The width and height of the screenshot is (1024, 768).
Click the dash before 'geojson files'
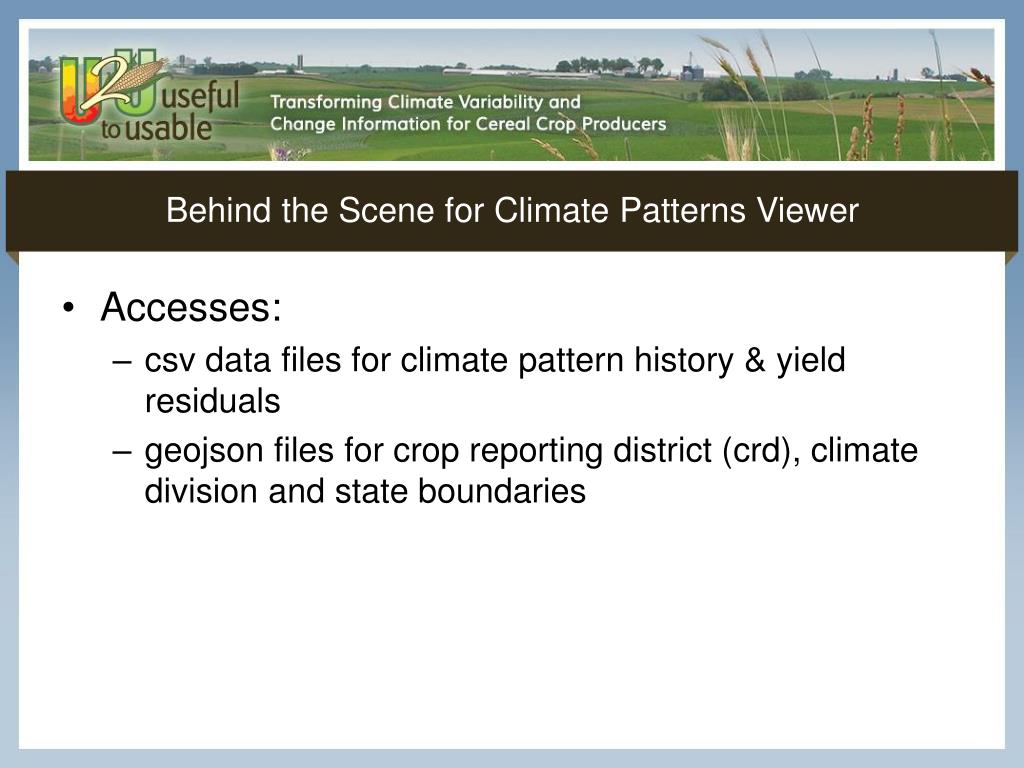[x=122, y=452]
